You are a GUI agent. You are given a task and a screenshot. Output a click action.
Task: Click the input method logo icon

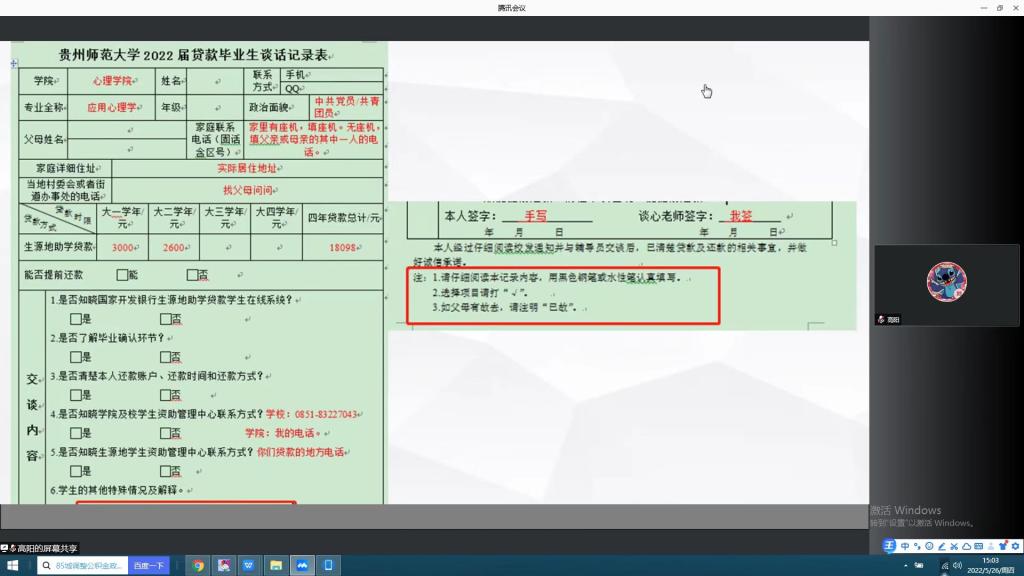click(889, 546)
